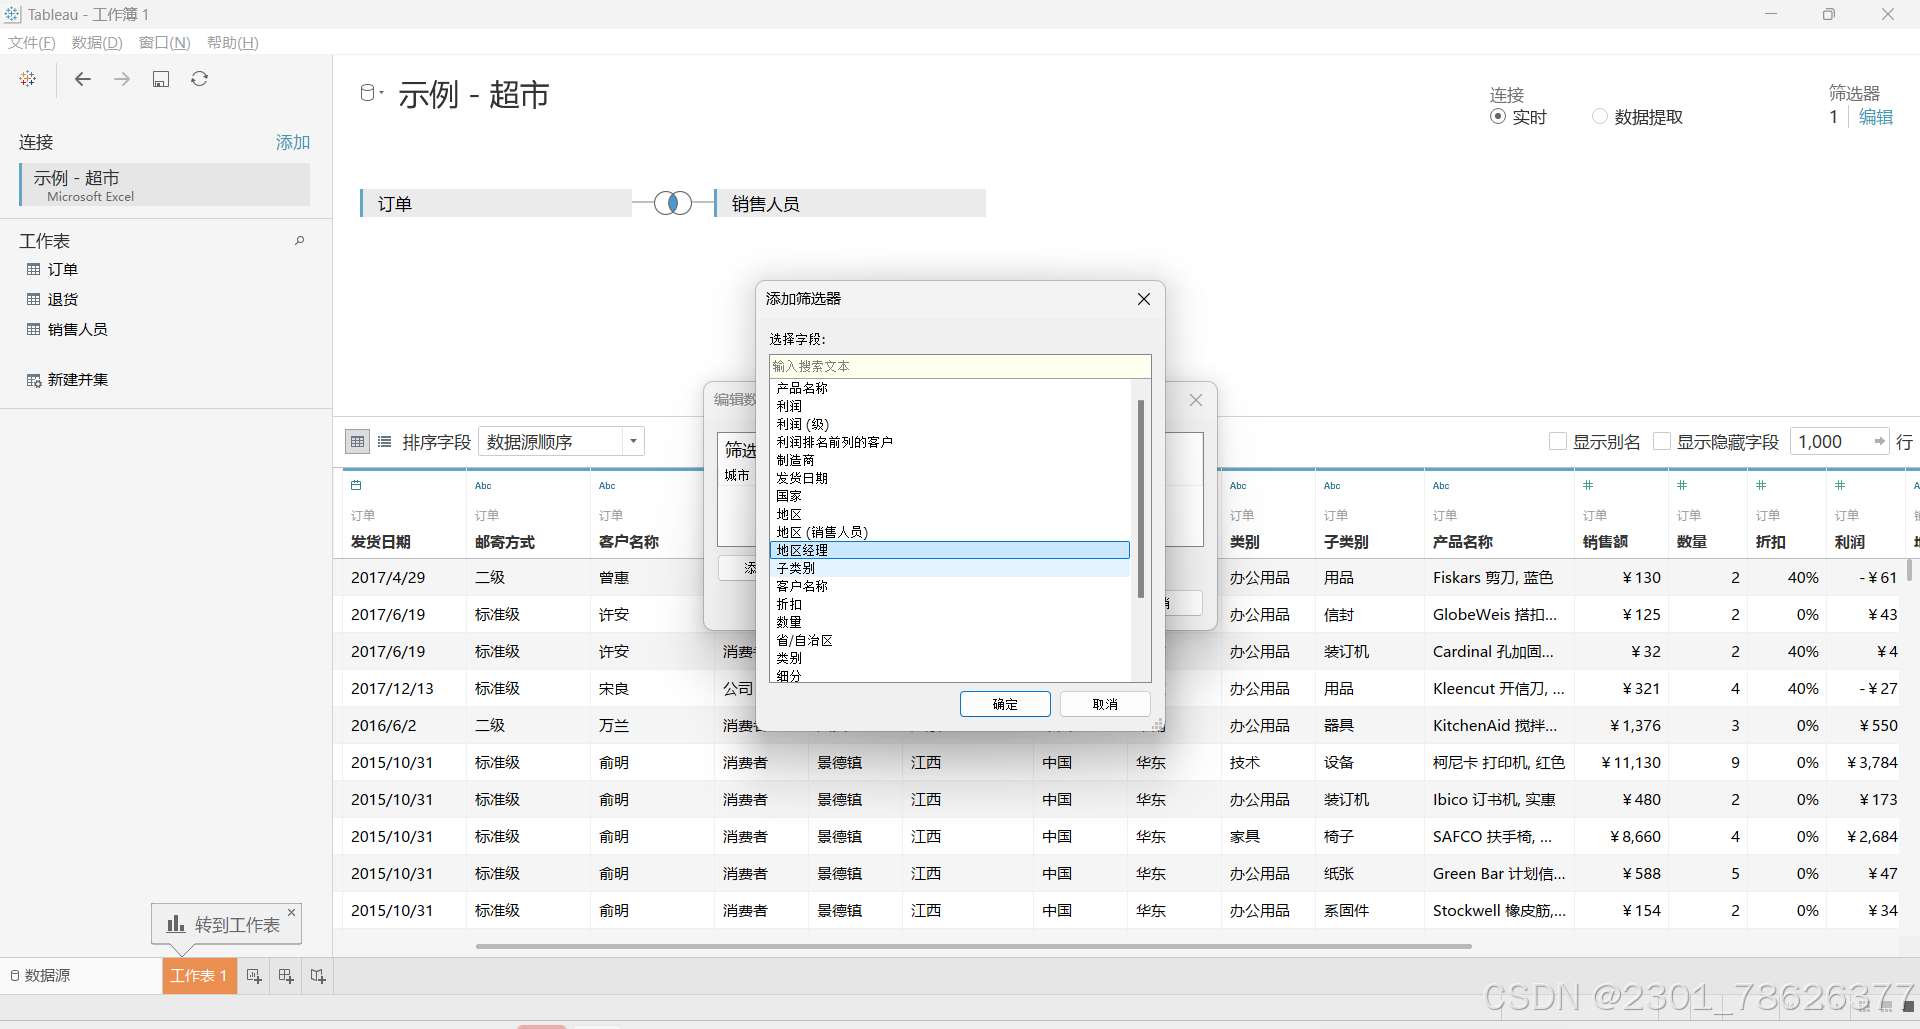Viewport: 1920px width, 1029px height.
Task: Click the back navigation arrow in toolbar
Action: (83, 79)
